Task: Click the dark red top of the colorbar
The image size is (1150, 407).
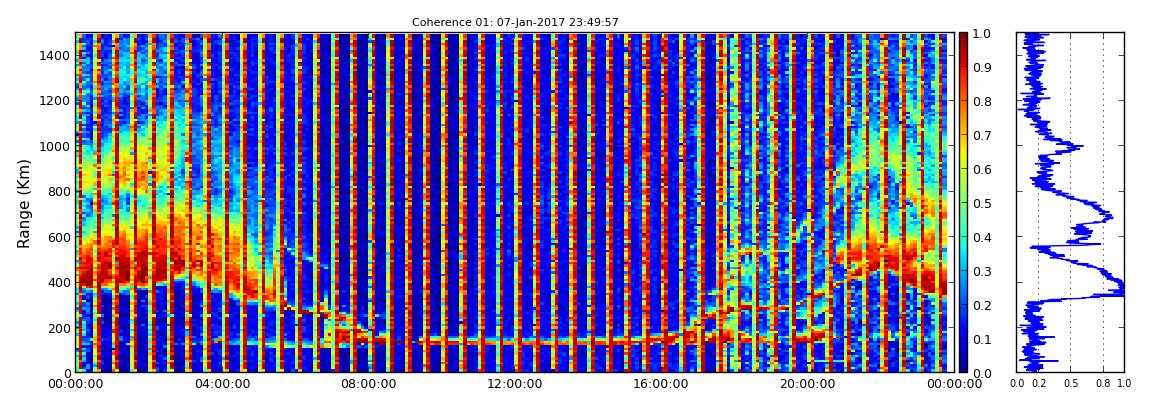Action: click(x=963, y=38)
